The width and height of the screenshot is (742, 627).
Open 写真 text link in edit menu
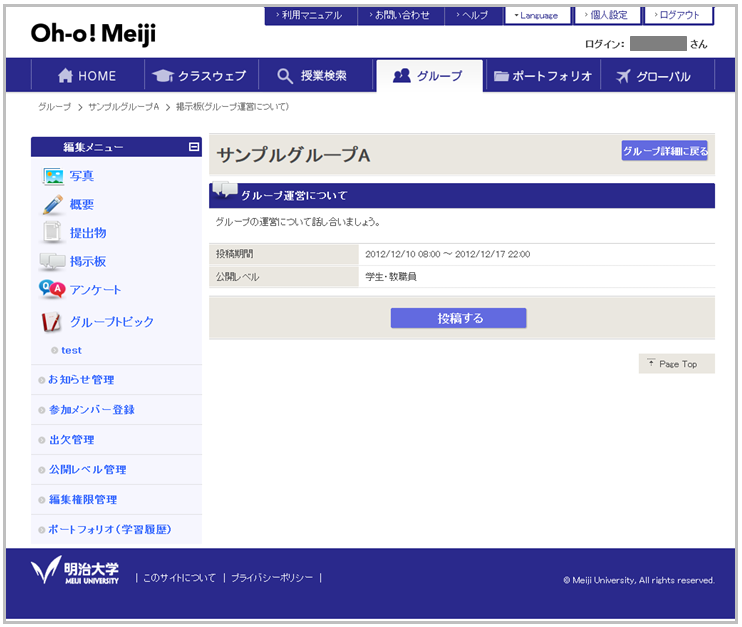82,176
